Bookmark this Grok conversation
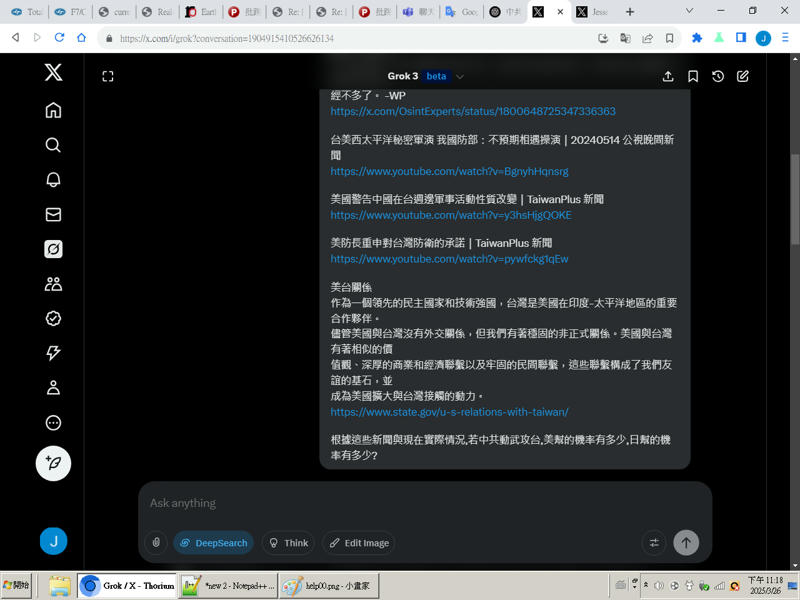Screen dimensions: 800x600 point(693,76)
